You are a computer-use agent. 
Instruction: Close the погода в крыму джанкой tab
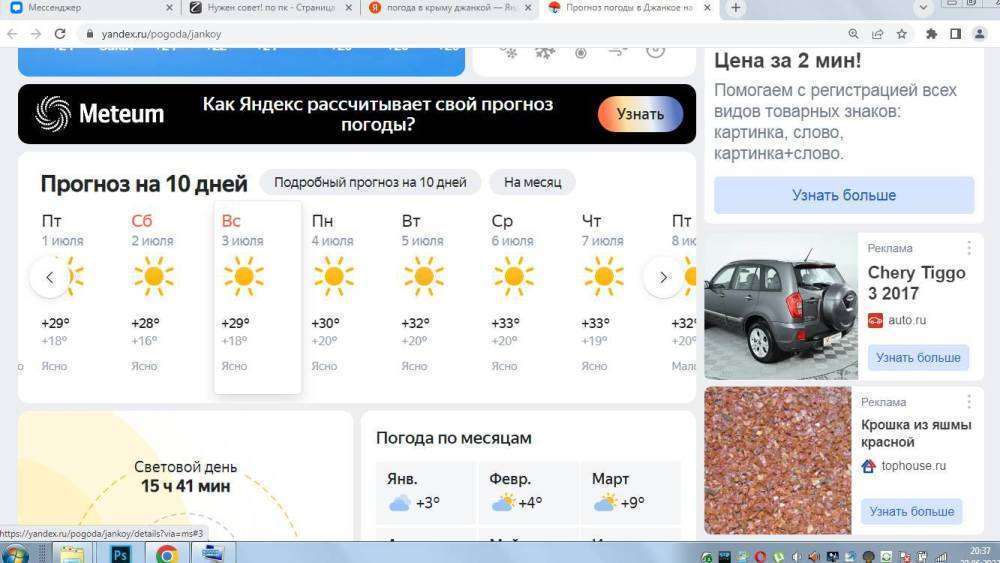pyautogui.click(x=528, y=8)
